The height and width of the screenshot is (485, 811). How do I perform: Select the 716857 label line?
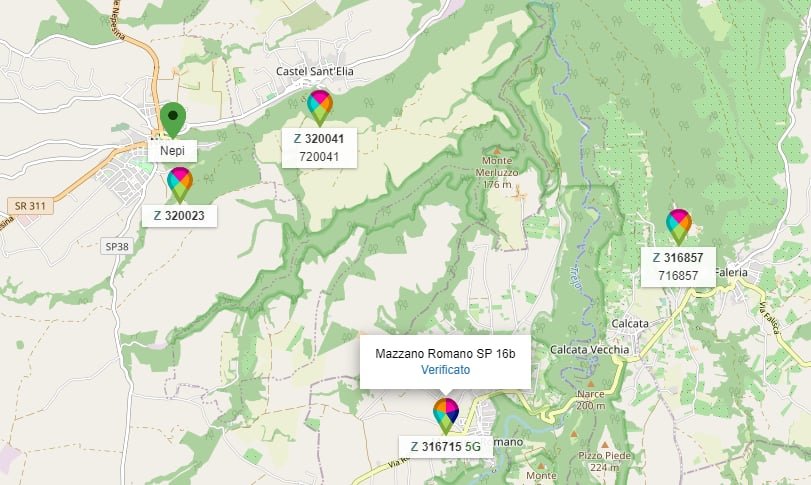click(x=678, y=276)
